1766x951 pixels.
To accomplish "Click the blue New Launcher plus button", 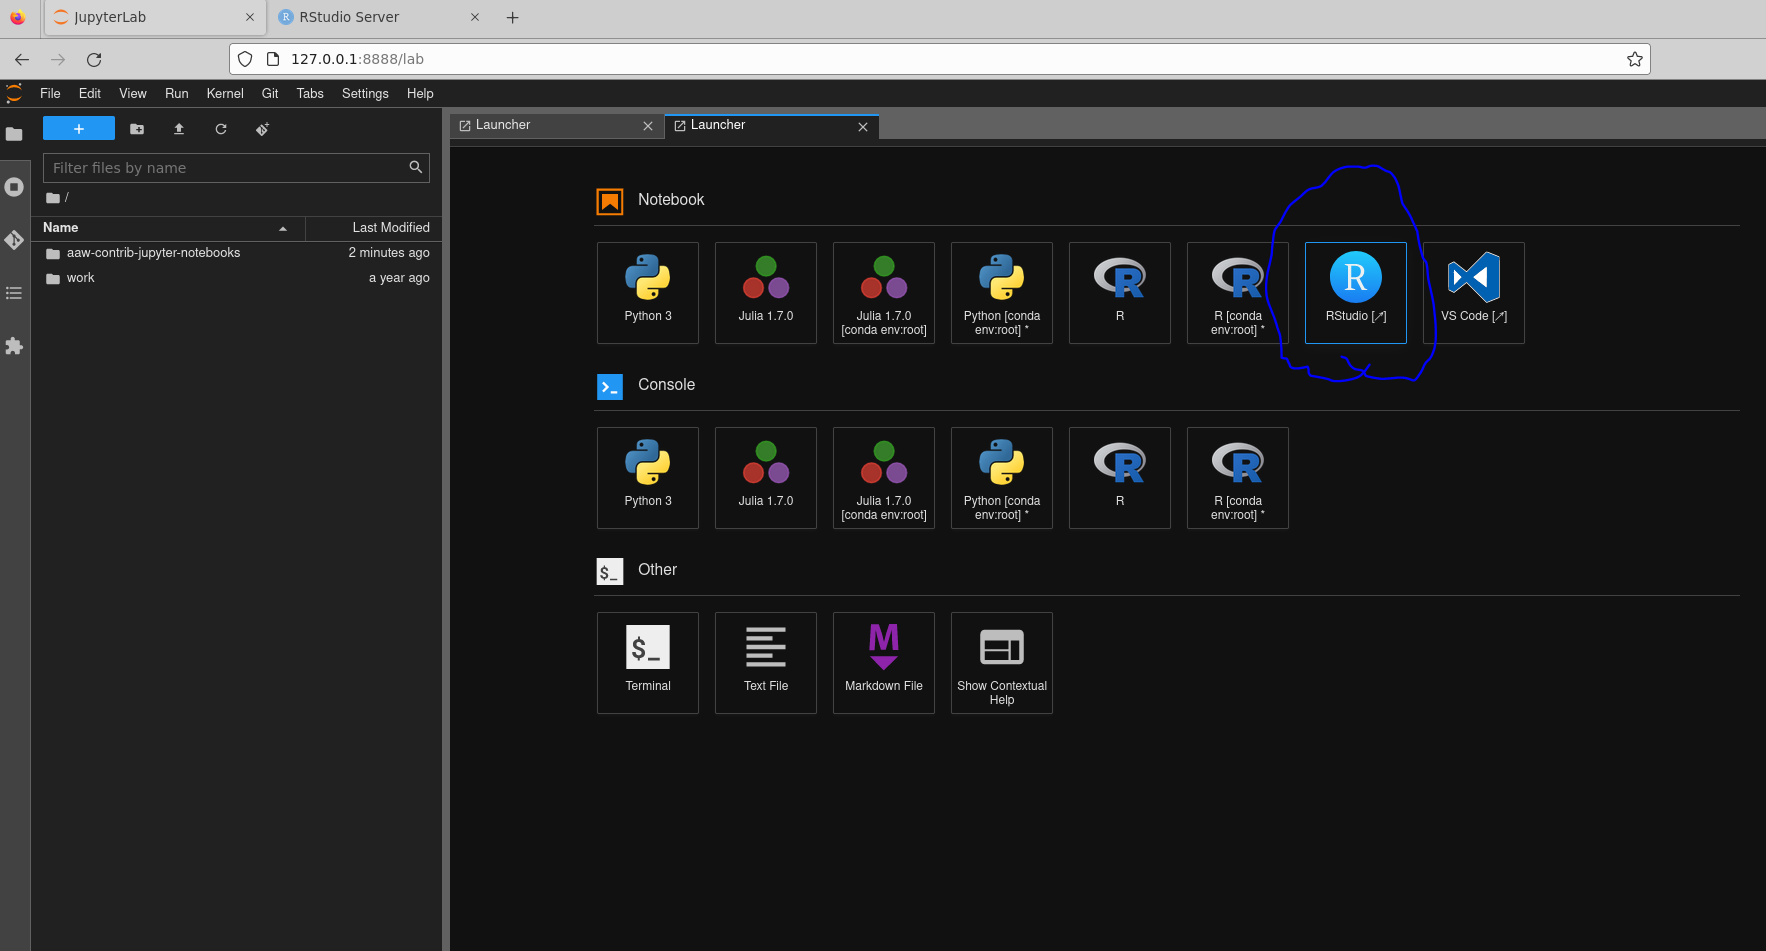I will click(79, 129).
